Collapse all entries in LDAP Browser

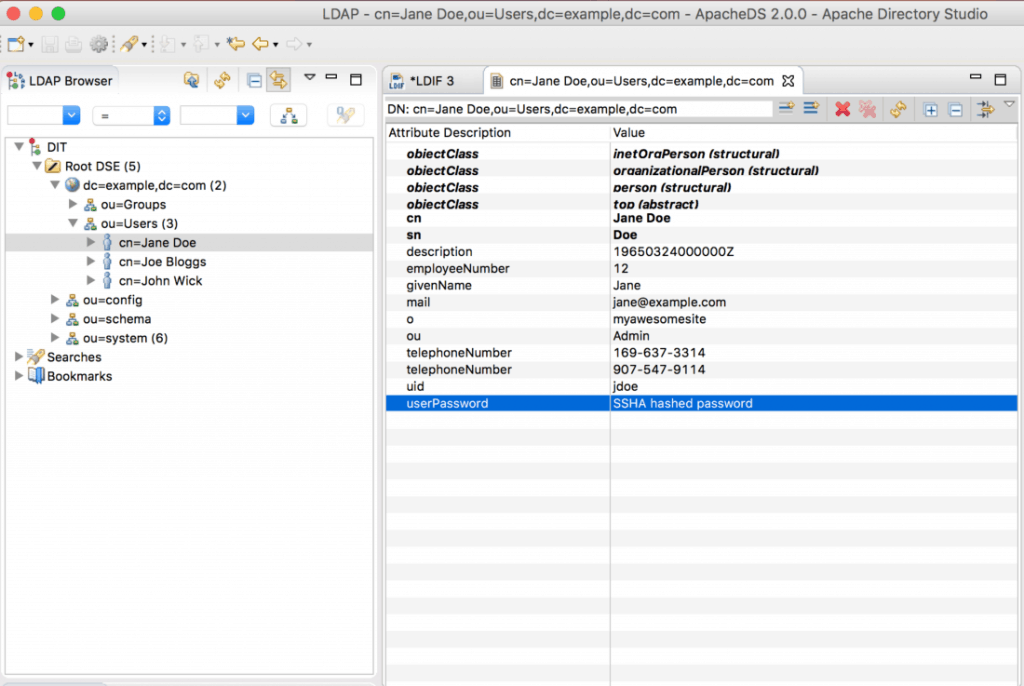[x=254, y=80]
